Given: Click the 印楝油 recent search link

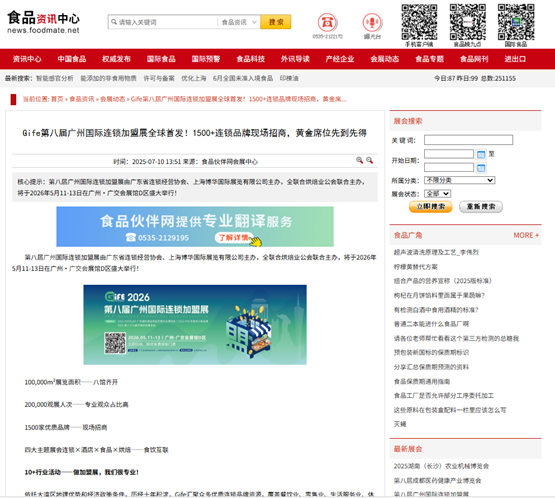Looking at the screenshot, I should [x=289, y=78].
